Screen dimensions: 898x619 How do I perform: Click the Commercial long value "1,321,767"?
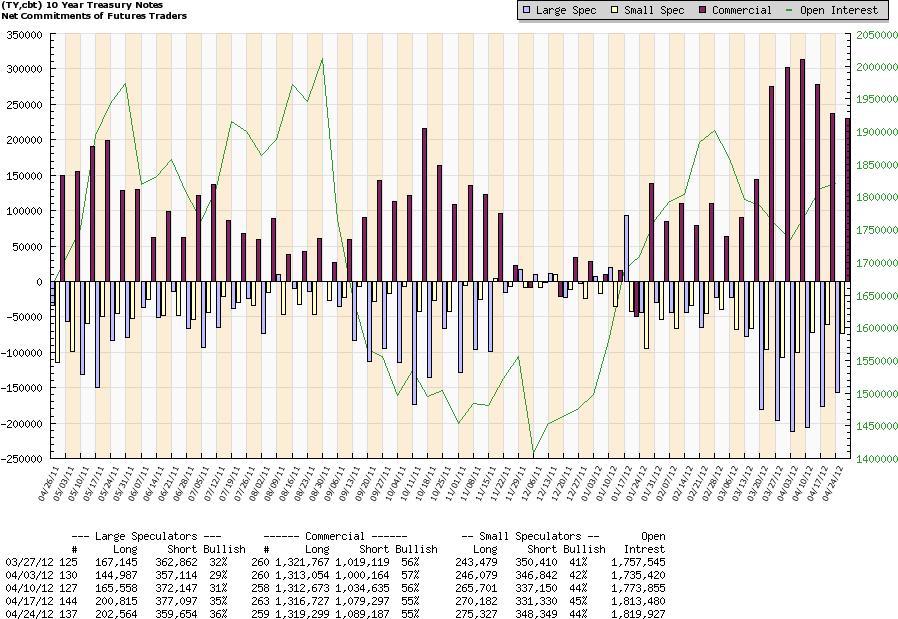pos(302,562)
